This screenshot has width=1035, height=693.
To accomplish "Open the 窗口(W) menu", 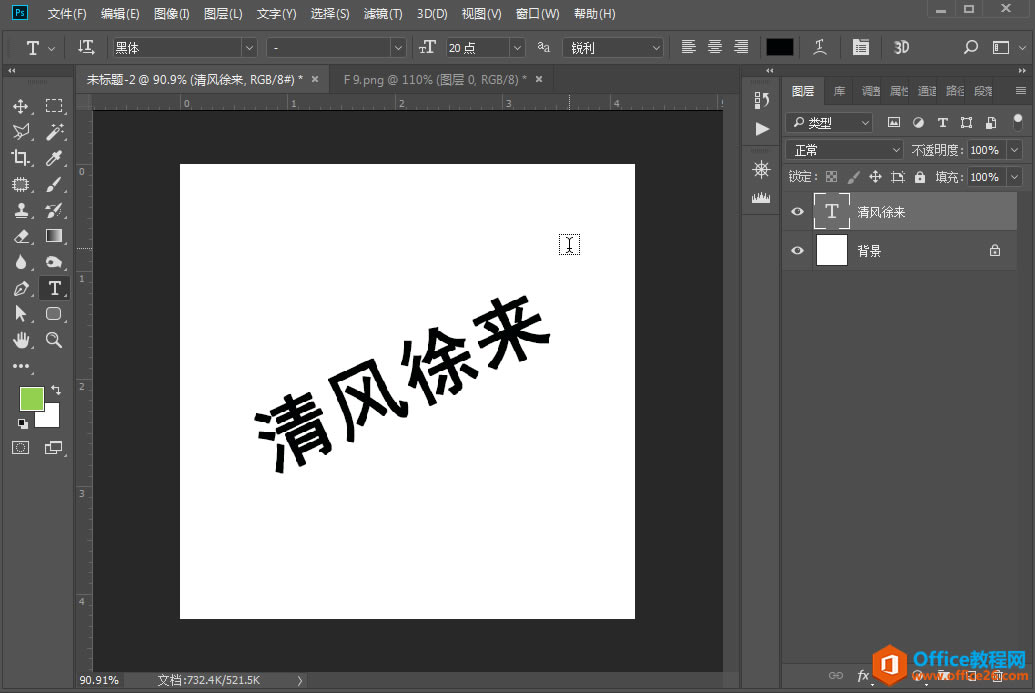I will 537,14.
